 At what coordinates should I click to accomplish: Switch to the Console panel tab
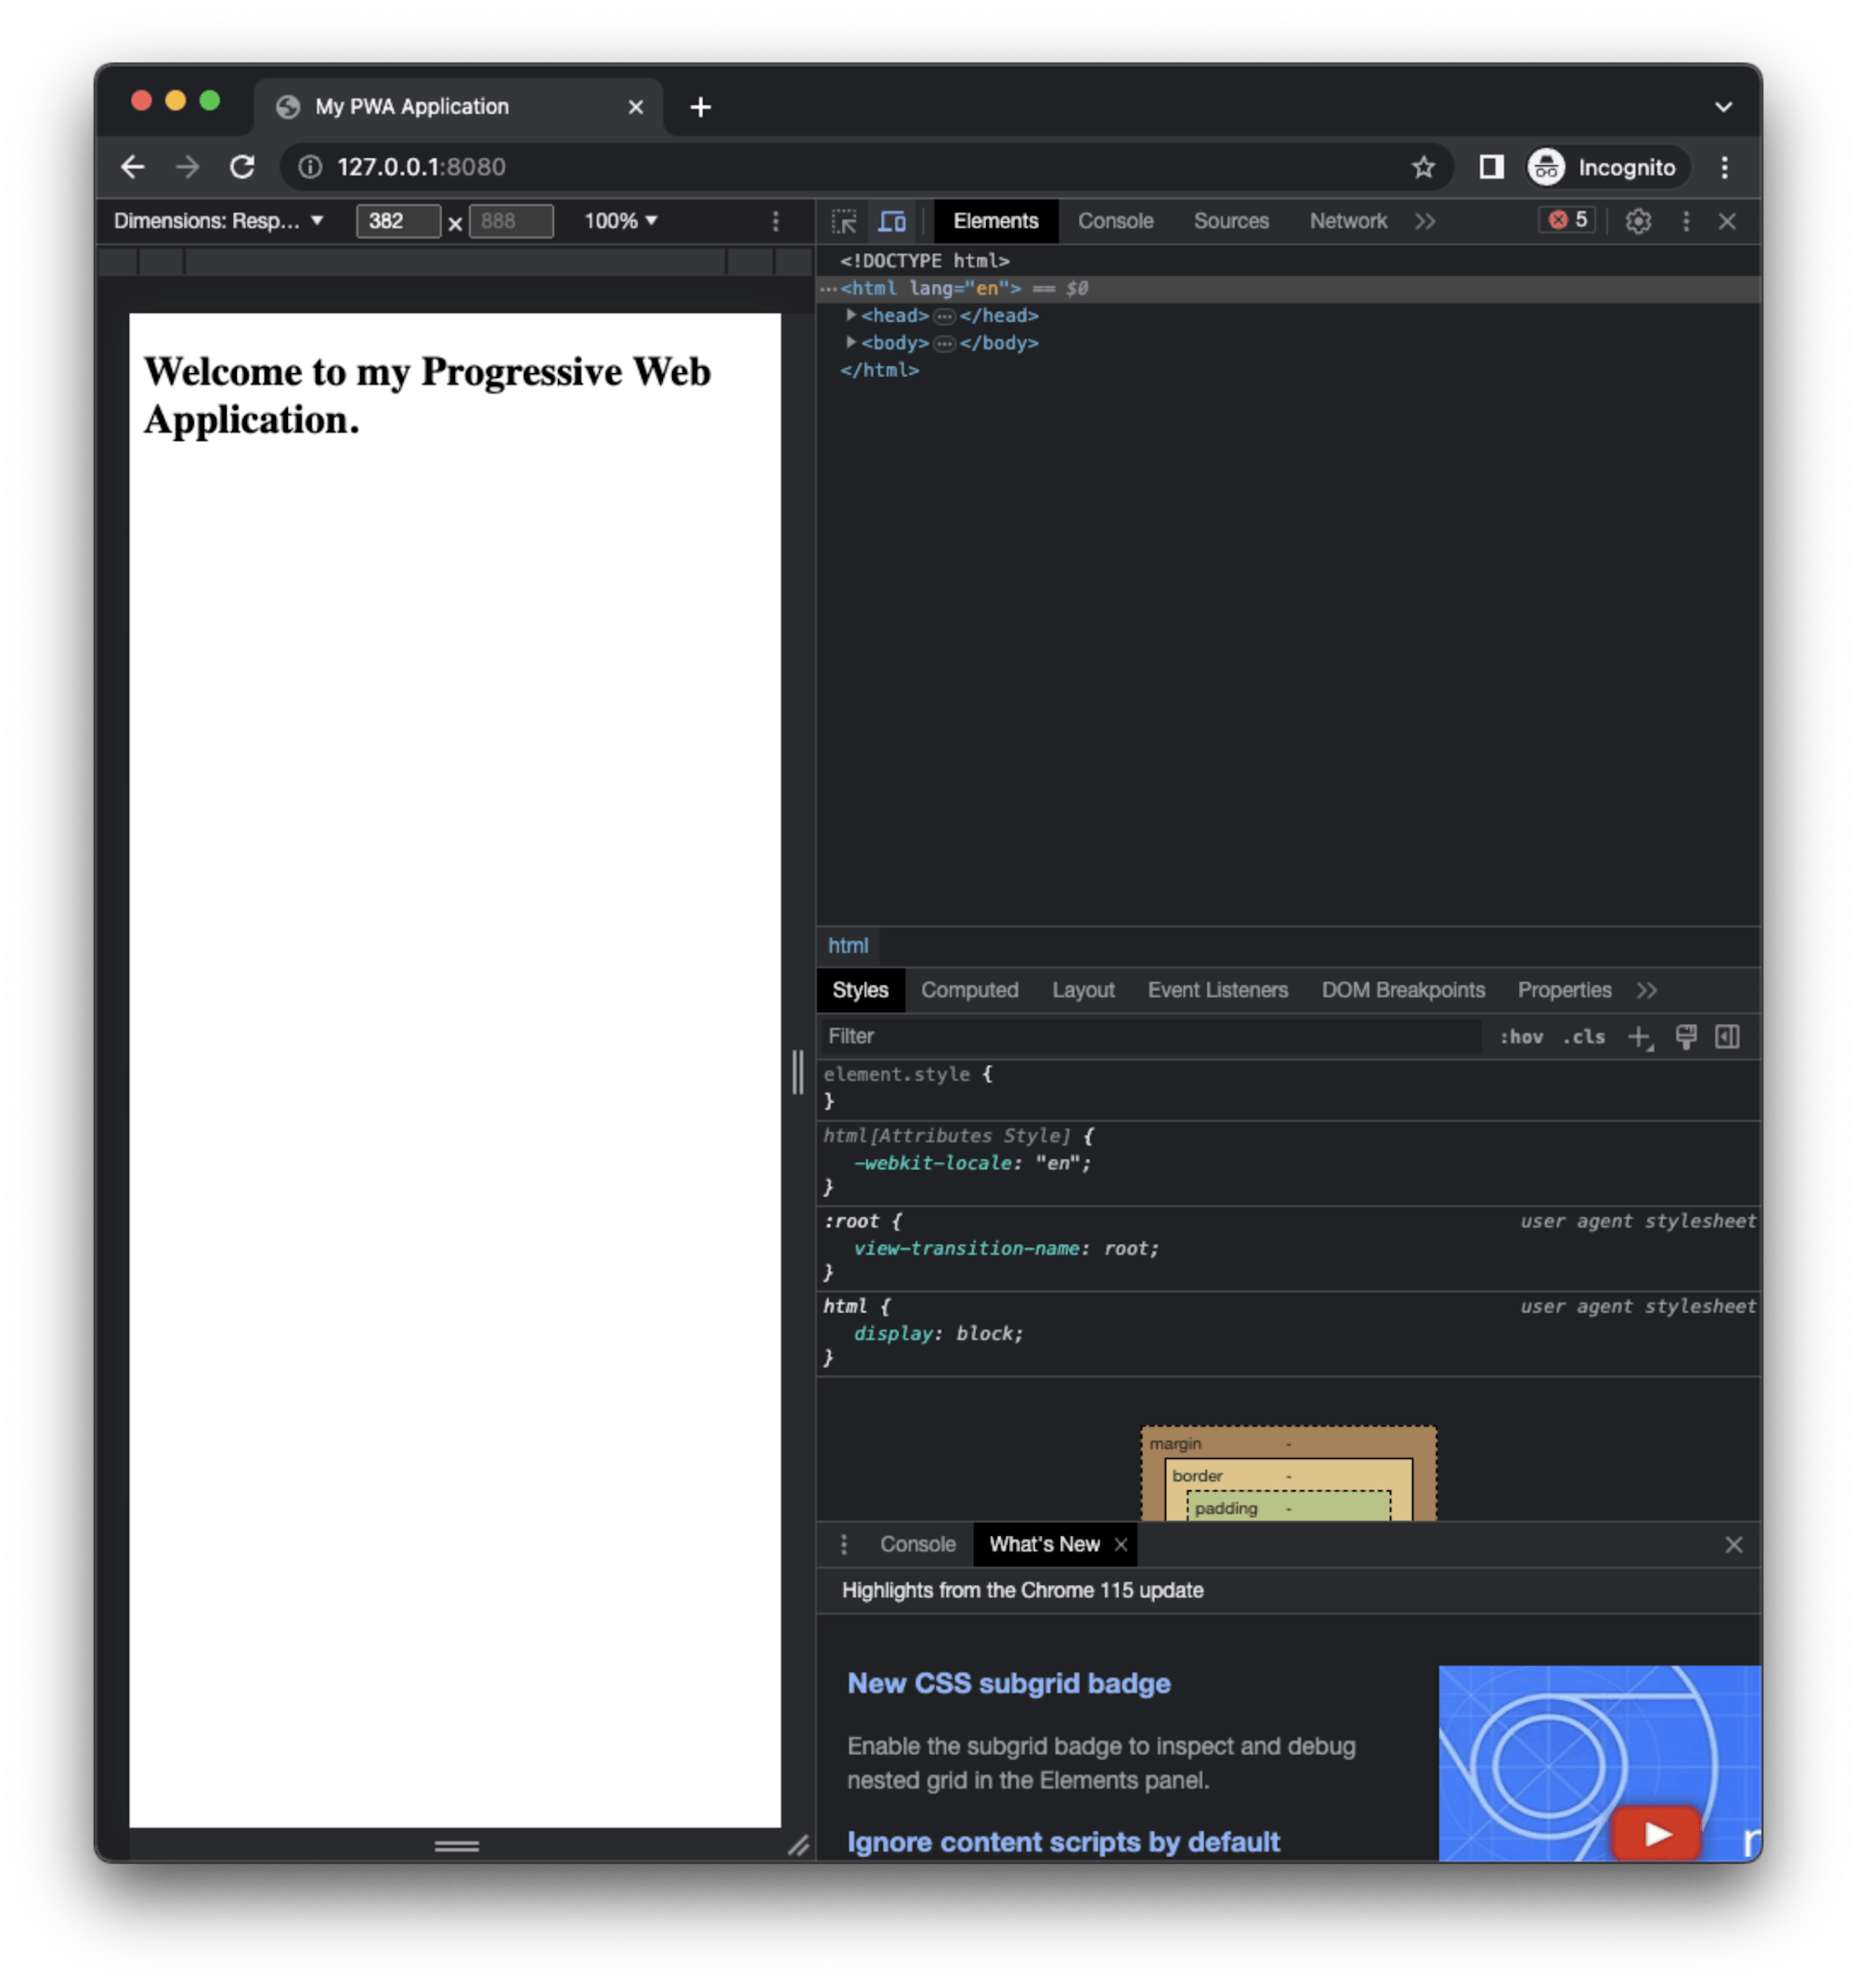click(x=1115, y=221)
